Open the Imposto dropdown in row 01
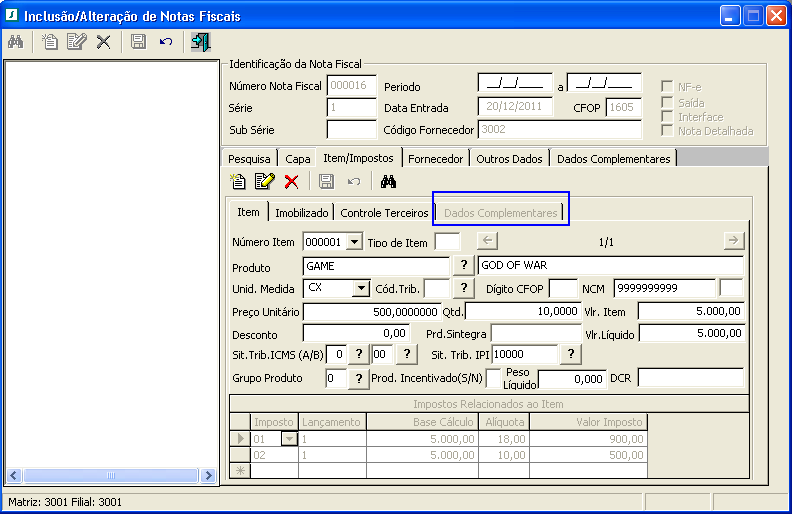The image size is (793, 514). click(290, 439)
